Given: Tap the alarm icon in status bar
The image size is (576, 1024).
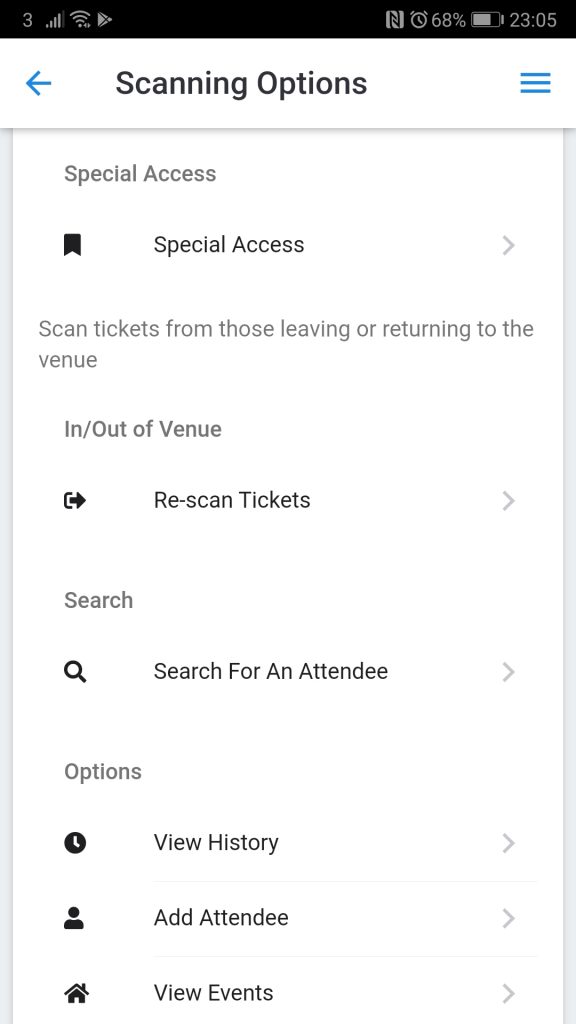Looking at the screenshot, I should (x=419, y=20).
